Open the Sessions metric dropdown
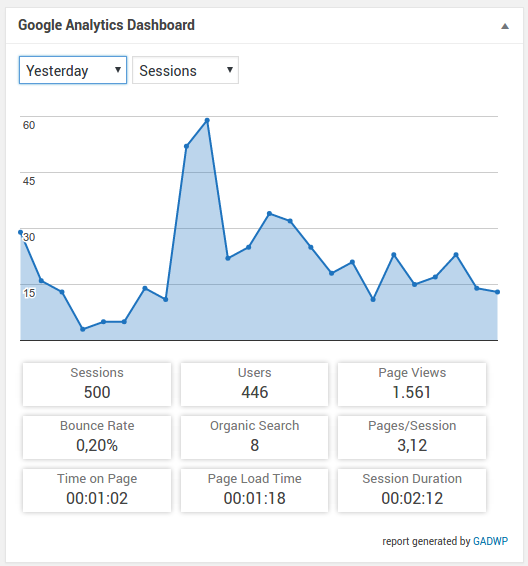The height and width of the screenshot is (566, 528). tap(185, 70)
